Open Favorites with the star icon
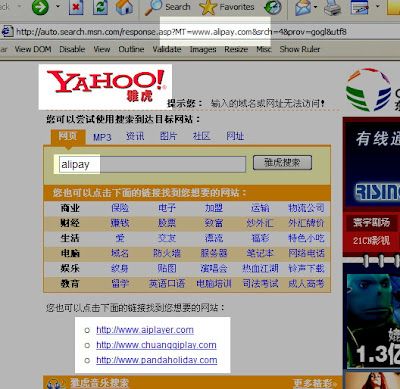The height and width of the screenshot is (389, 400). coord(208,7)
